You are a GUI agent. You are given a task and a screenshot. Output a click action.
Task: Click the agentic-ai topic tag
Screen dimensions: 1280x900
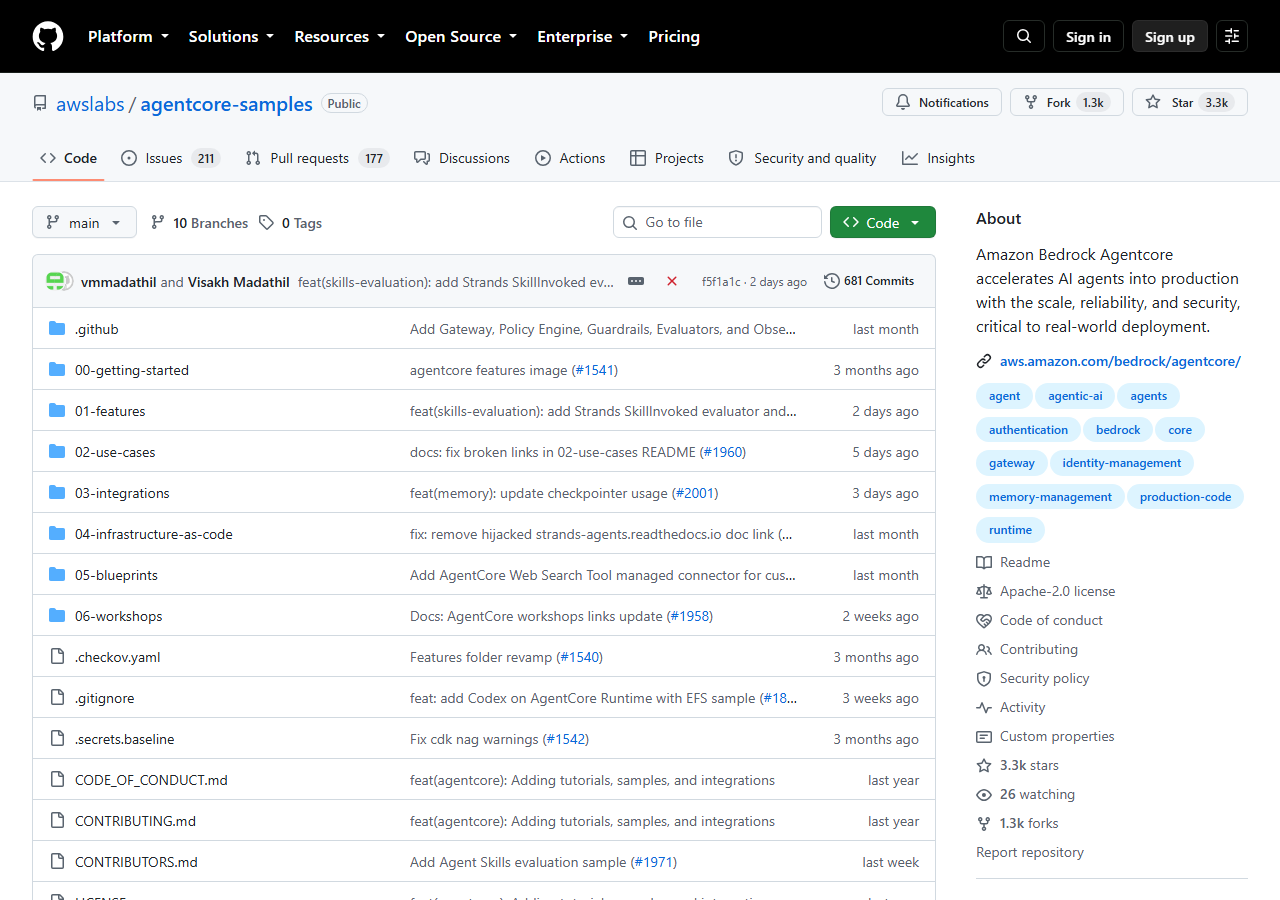(1075, 396)
